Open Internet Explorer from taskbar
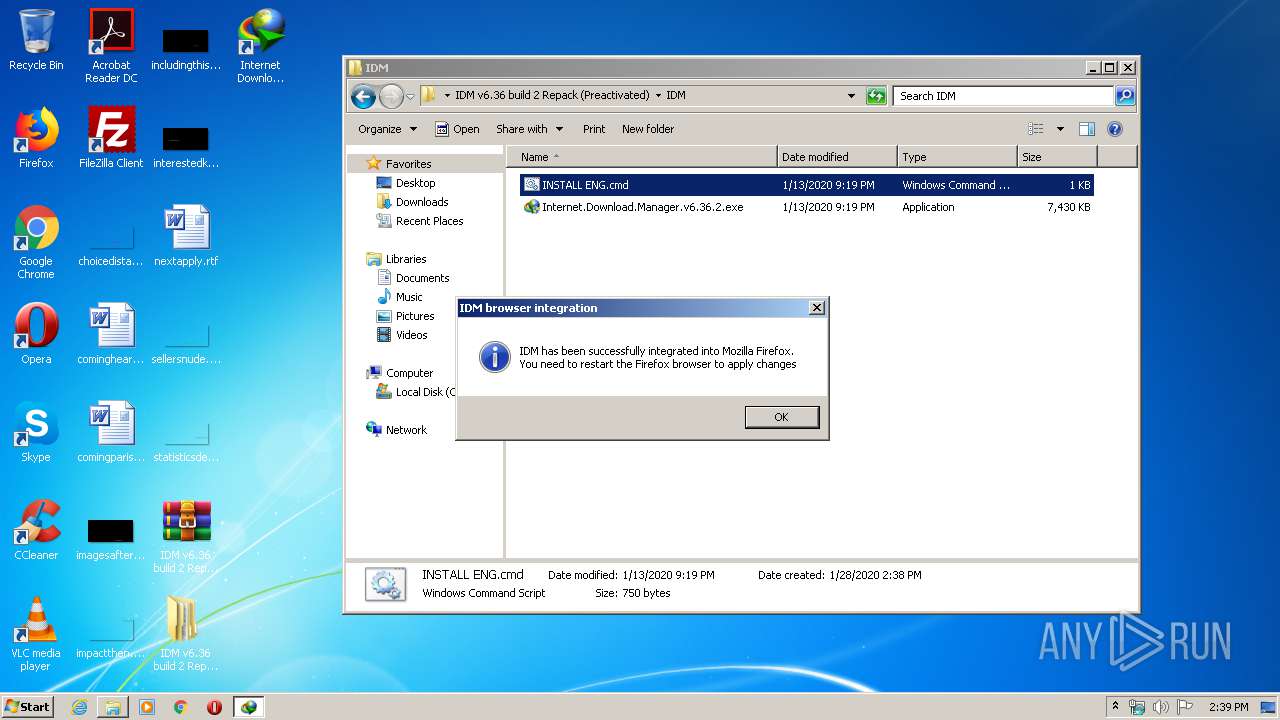The height and width of the screenshot is (720, 1280). 79,707
